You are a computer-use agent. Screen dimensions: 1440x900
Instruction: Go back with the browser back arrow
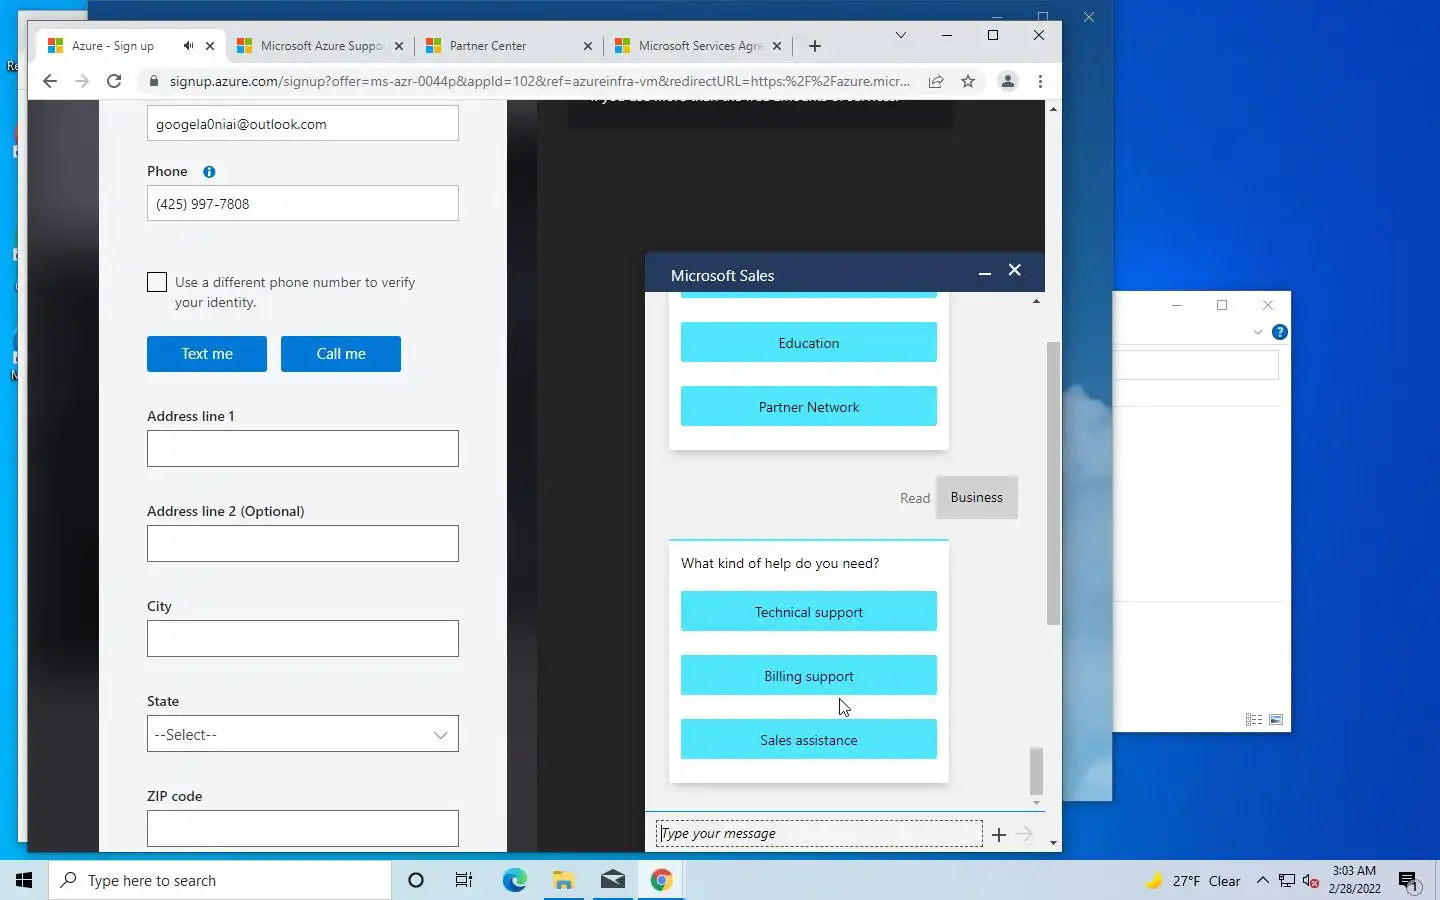point(50,82)
